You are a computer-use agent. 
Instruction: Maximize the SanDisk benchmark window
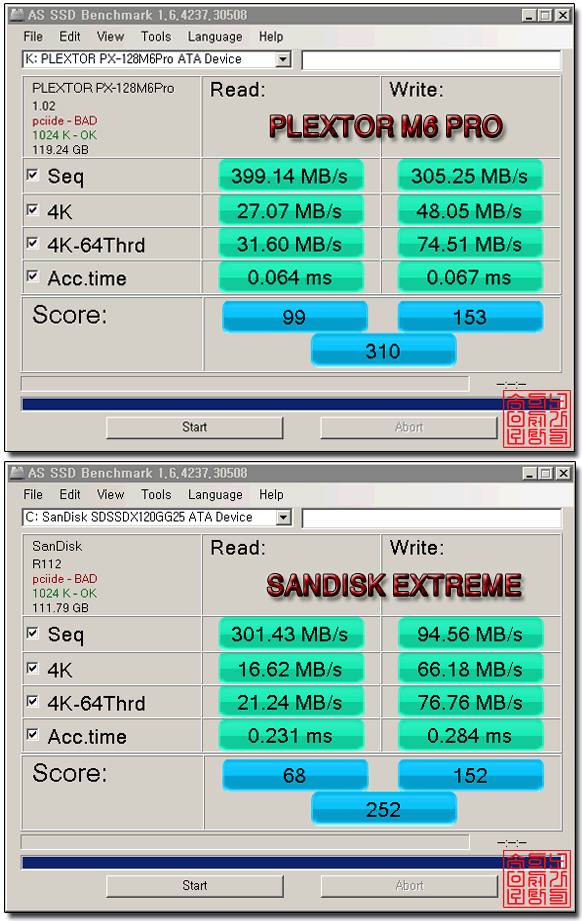point(546,473)
